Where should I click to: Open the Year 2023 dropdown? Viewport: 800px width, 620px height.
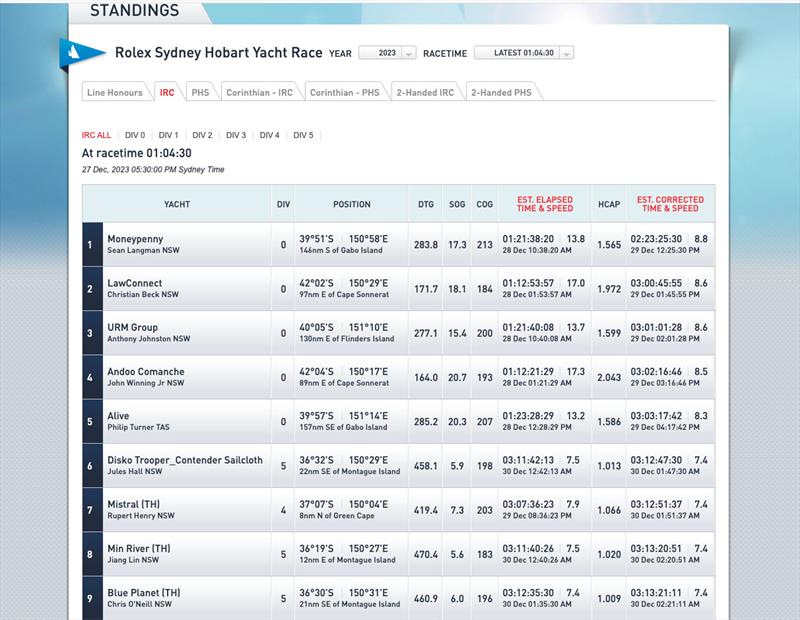tap(387, 53)
